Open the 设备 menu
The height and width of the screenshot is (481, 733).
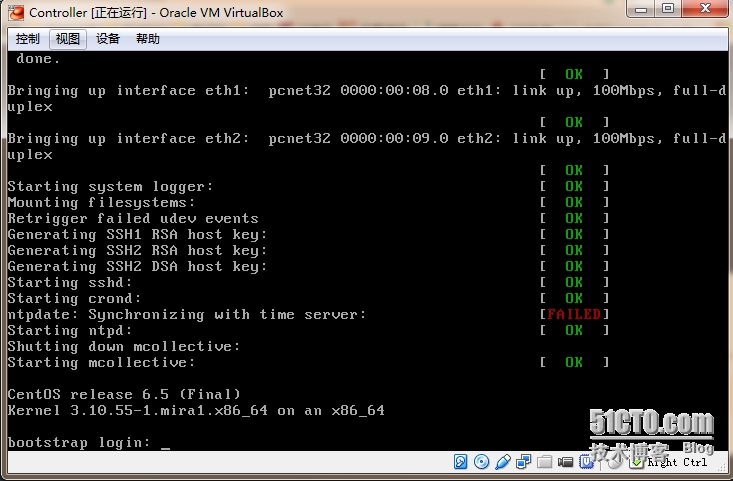(x=108, y=39)
